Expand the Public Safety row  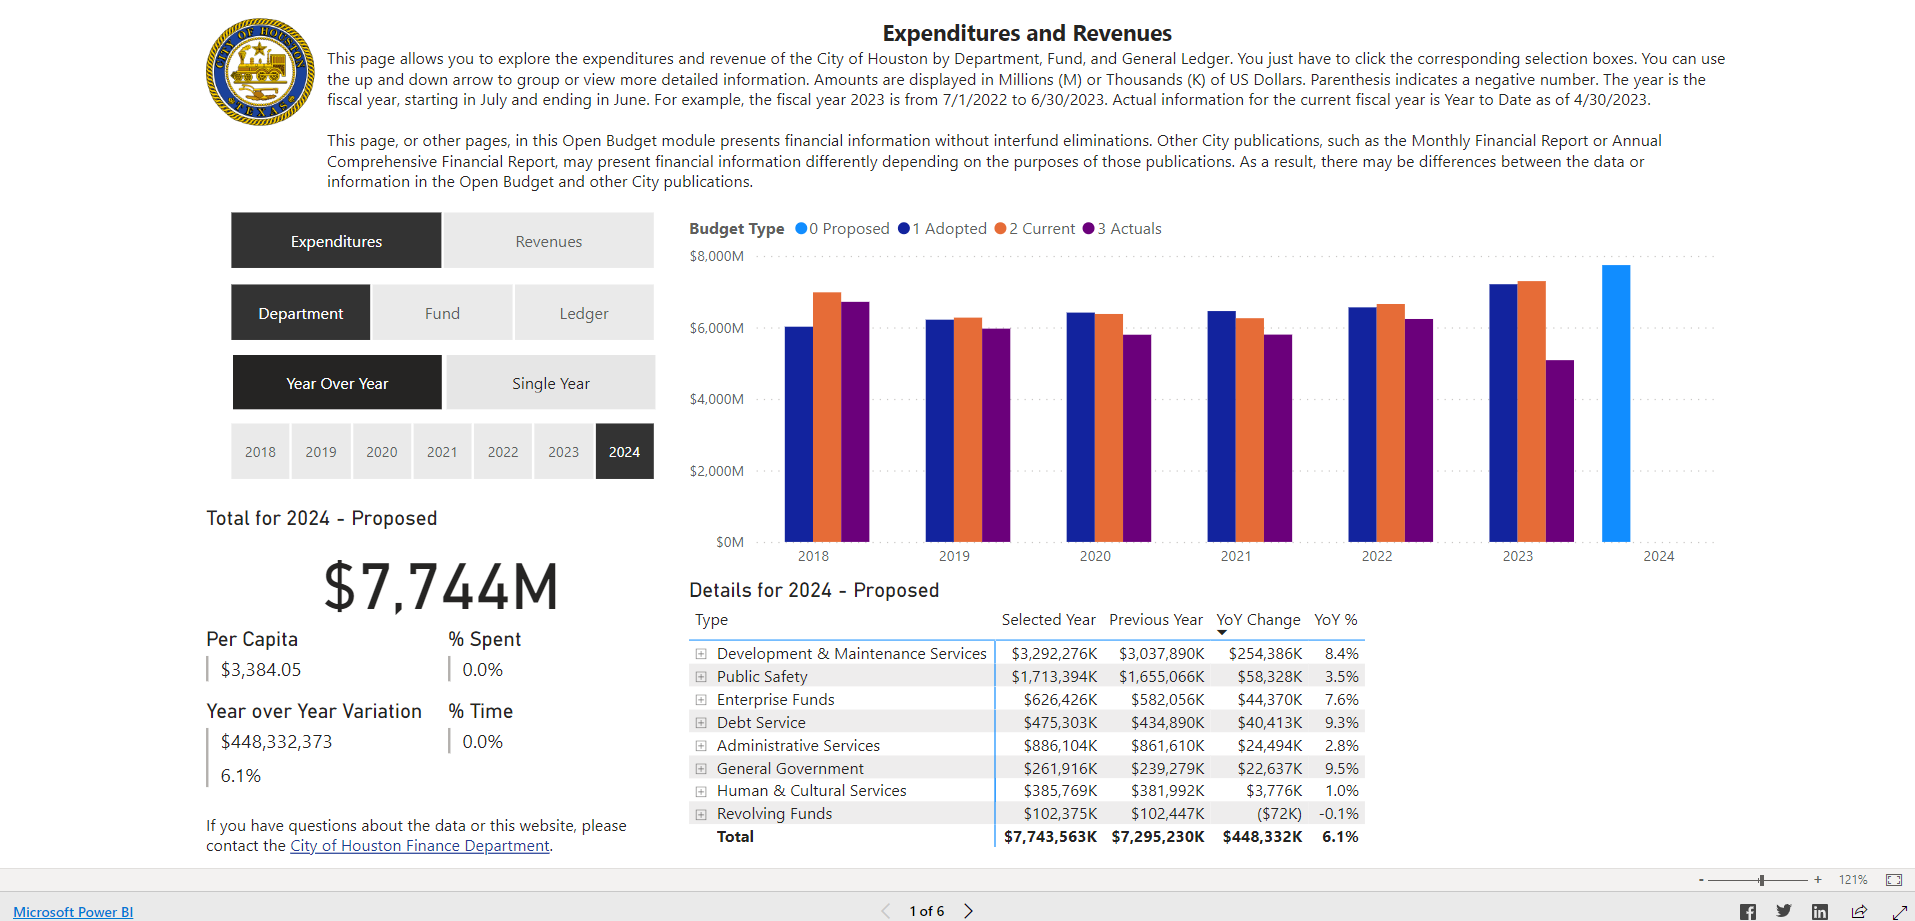click(x=701, y=676)
